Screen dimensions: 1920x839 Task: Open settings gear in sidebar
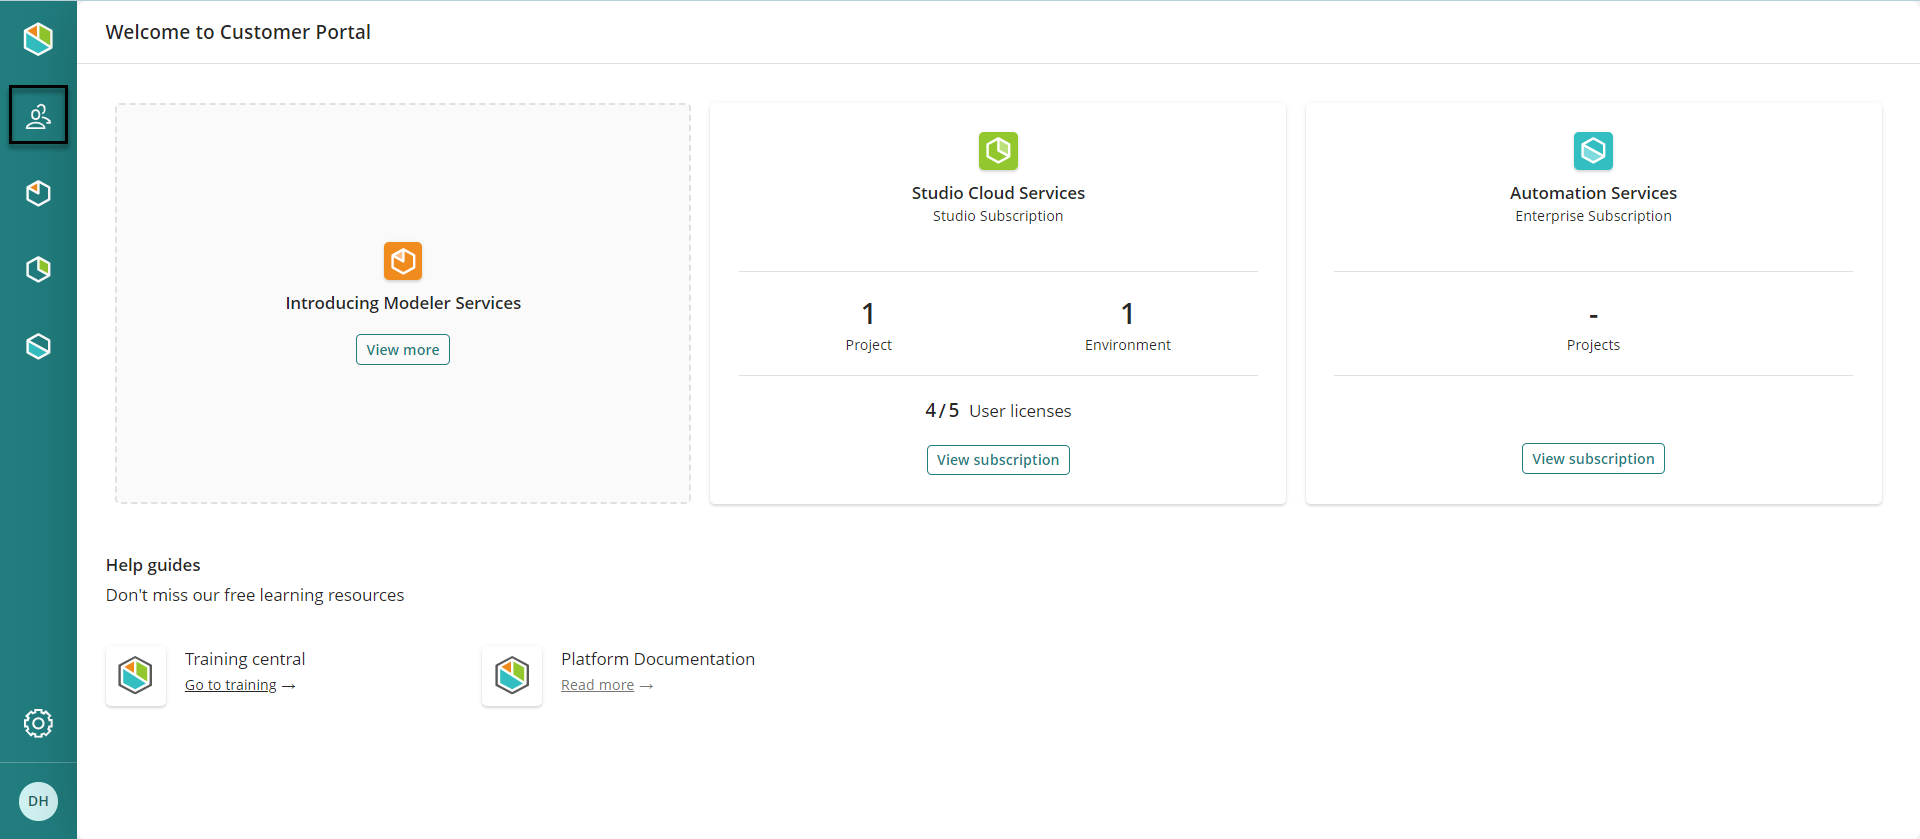click(x=38, y=723)
